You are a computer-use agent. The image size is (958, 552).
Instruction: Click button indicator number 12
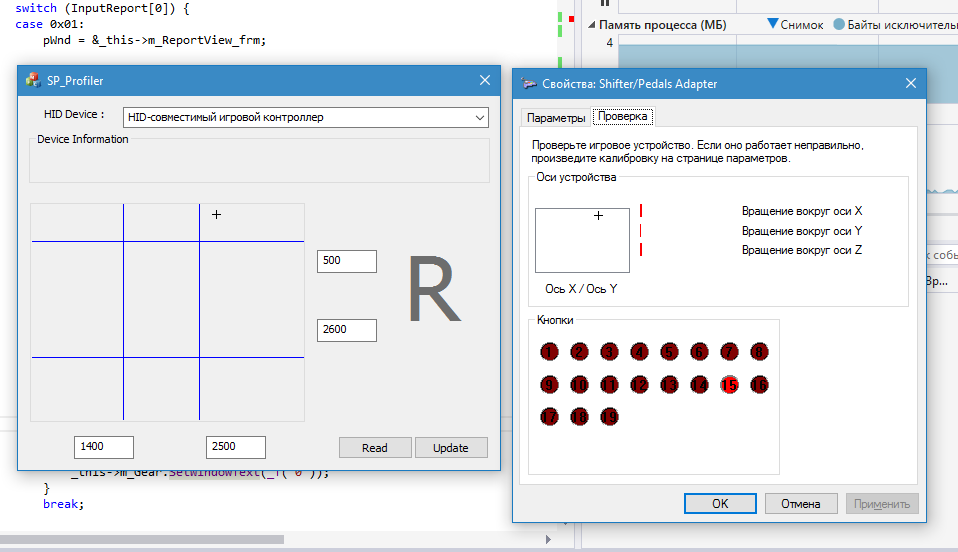pos(639,384)
